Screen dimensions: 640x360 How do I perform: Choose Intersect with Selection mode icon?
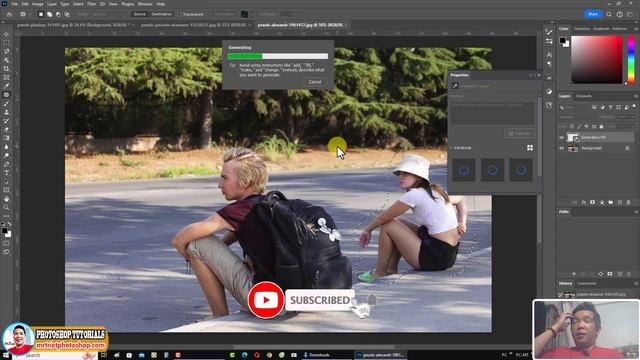[x=67, y=14]
